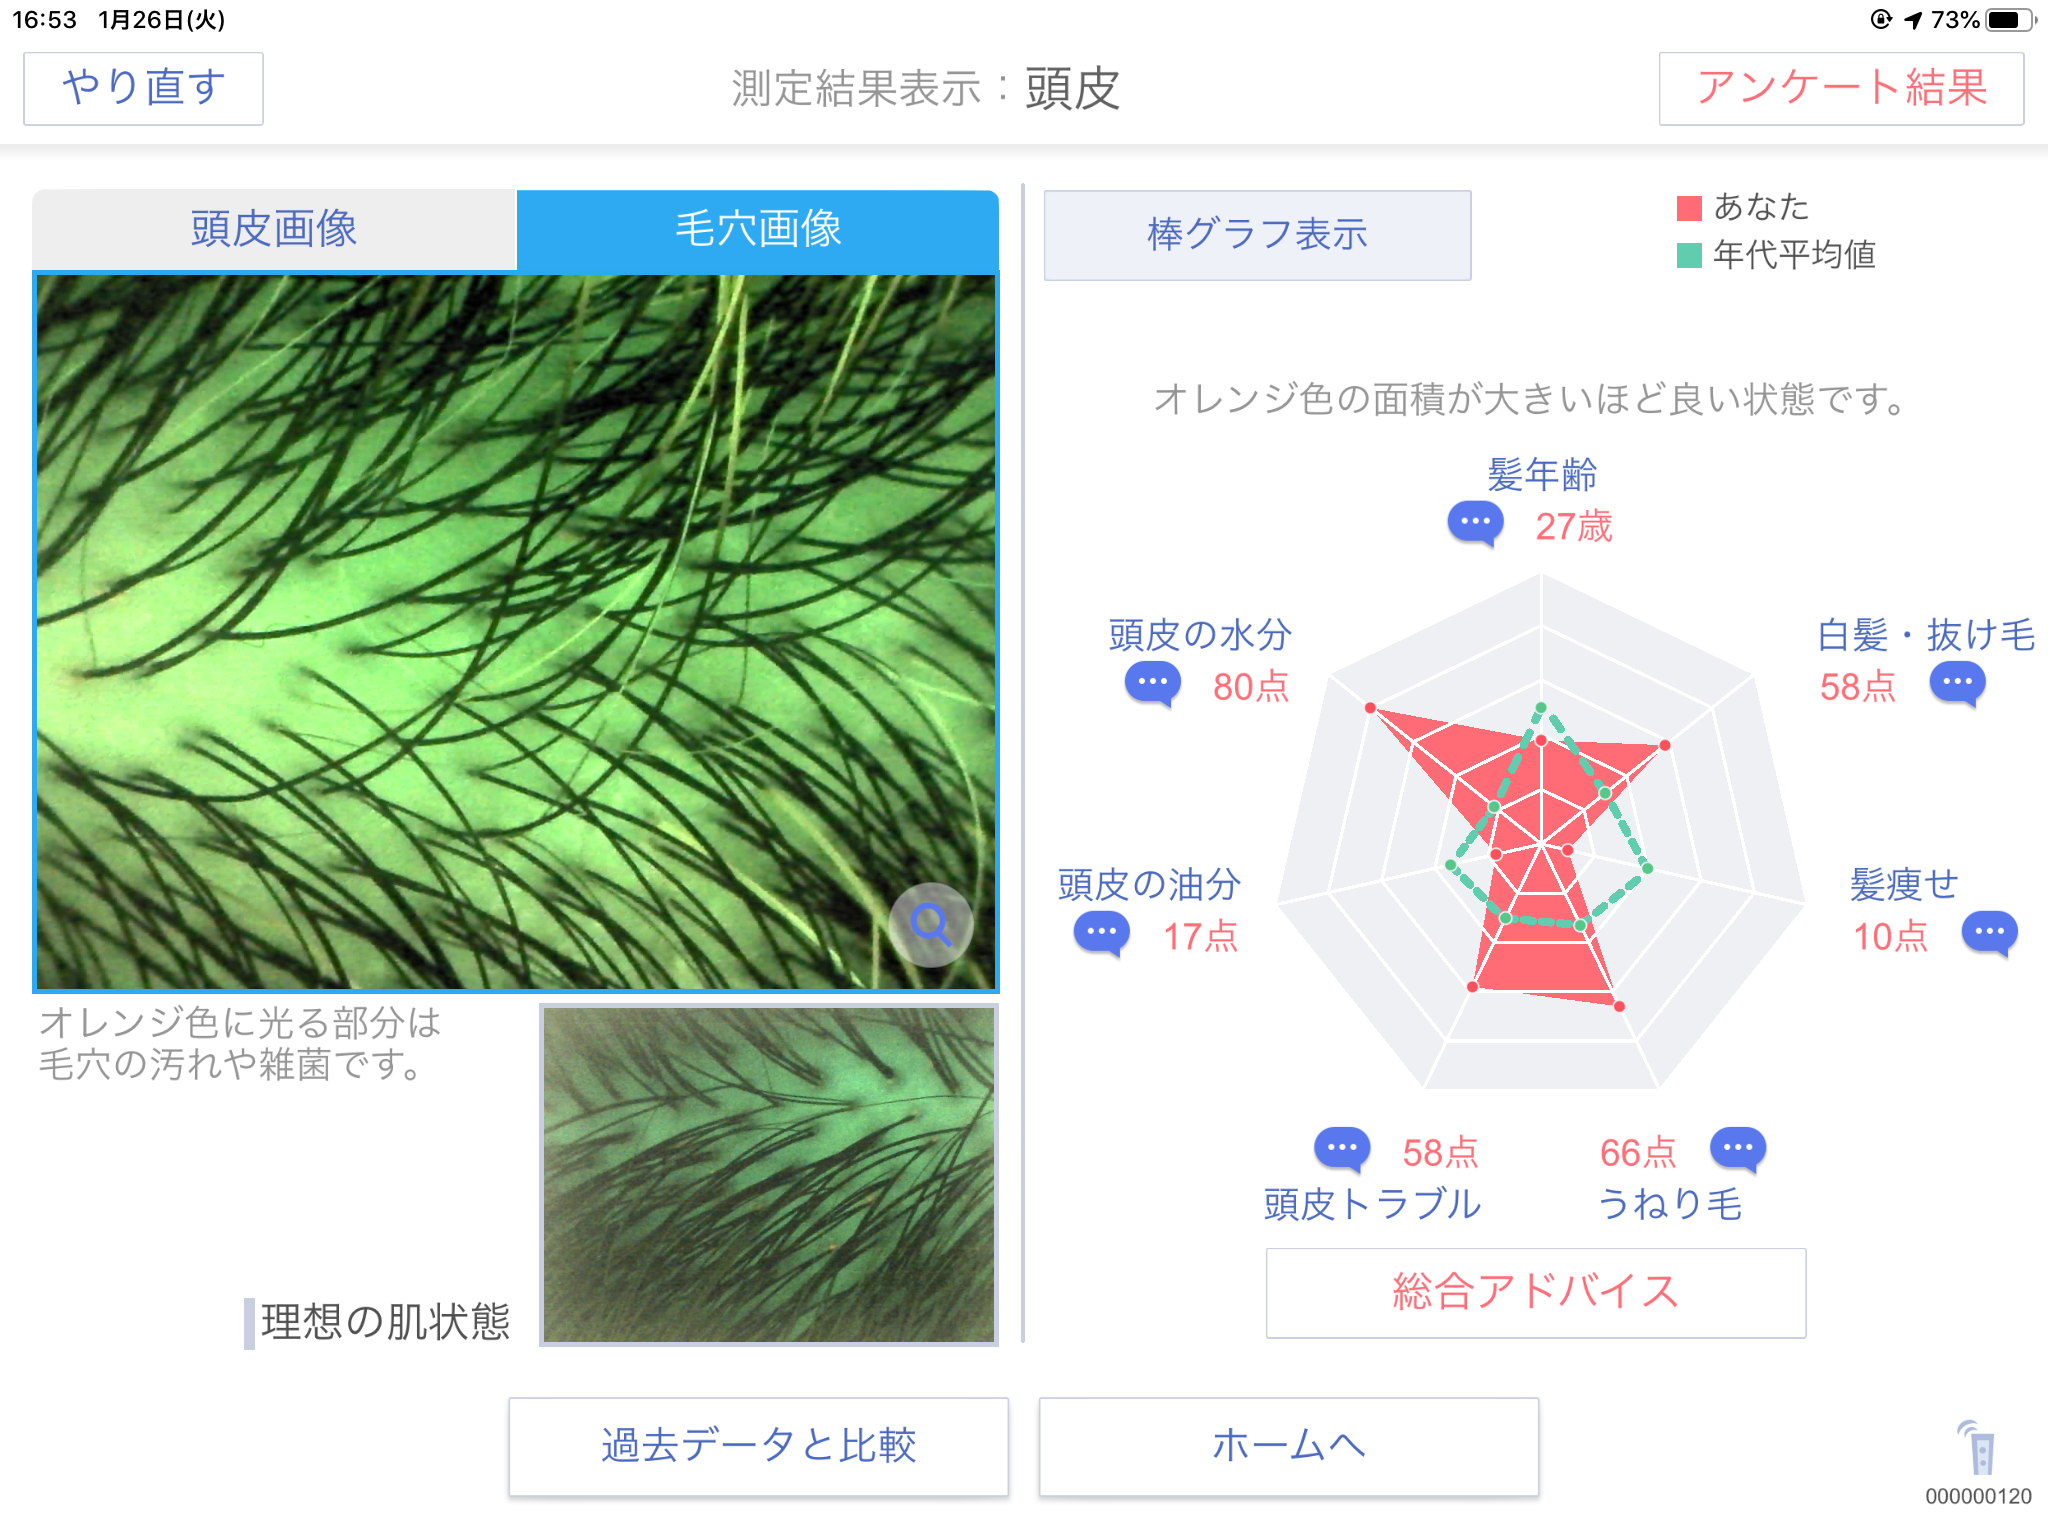This screenshot has width=2048, height=1536.
Task: Tap the red あなた legend swatch
Action: pyautogui.click(x=1689, y=208)
